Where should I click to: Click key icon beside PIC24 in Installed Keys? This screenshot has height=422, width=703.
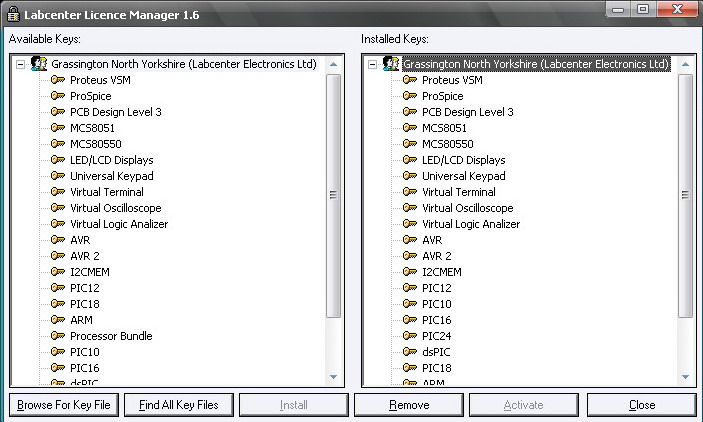point(410,336)
